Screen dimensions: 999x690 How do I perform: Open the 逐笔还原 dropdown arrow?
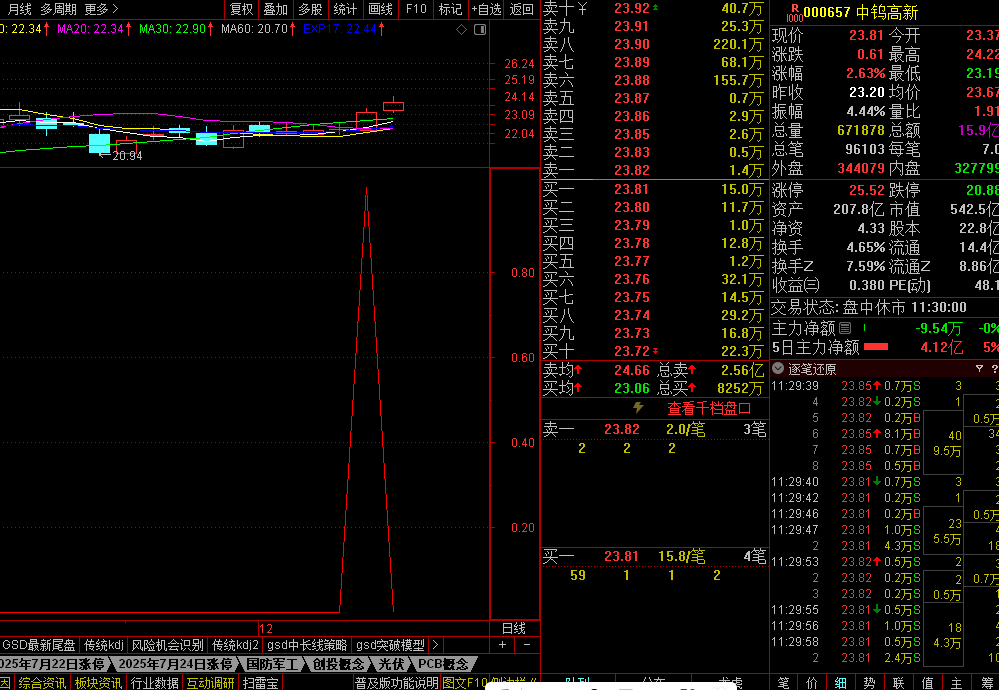click(778, 368)
